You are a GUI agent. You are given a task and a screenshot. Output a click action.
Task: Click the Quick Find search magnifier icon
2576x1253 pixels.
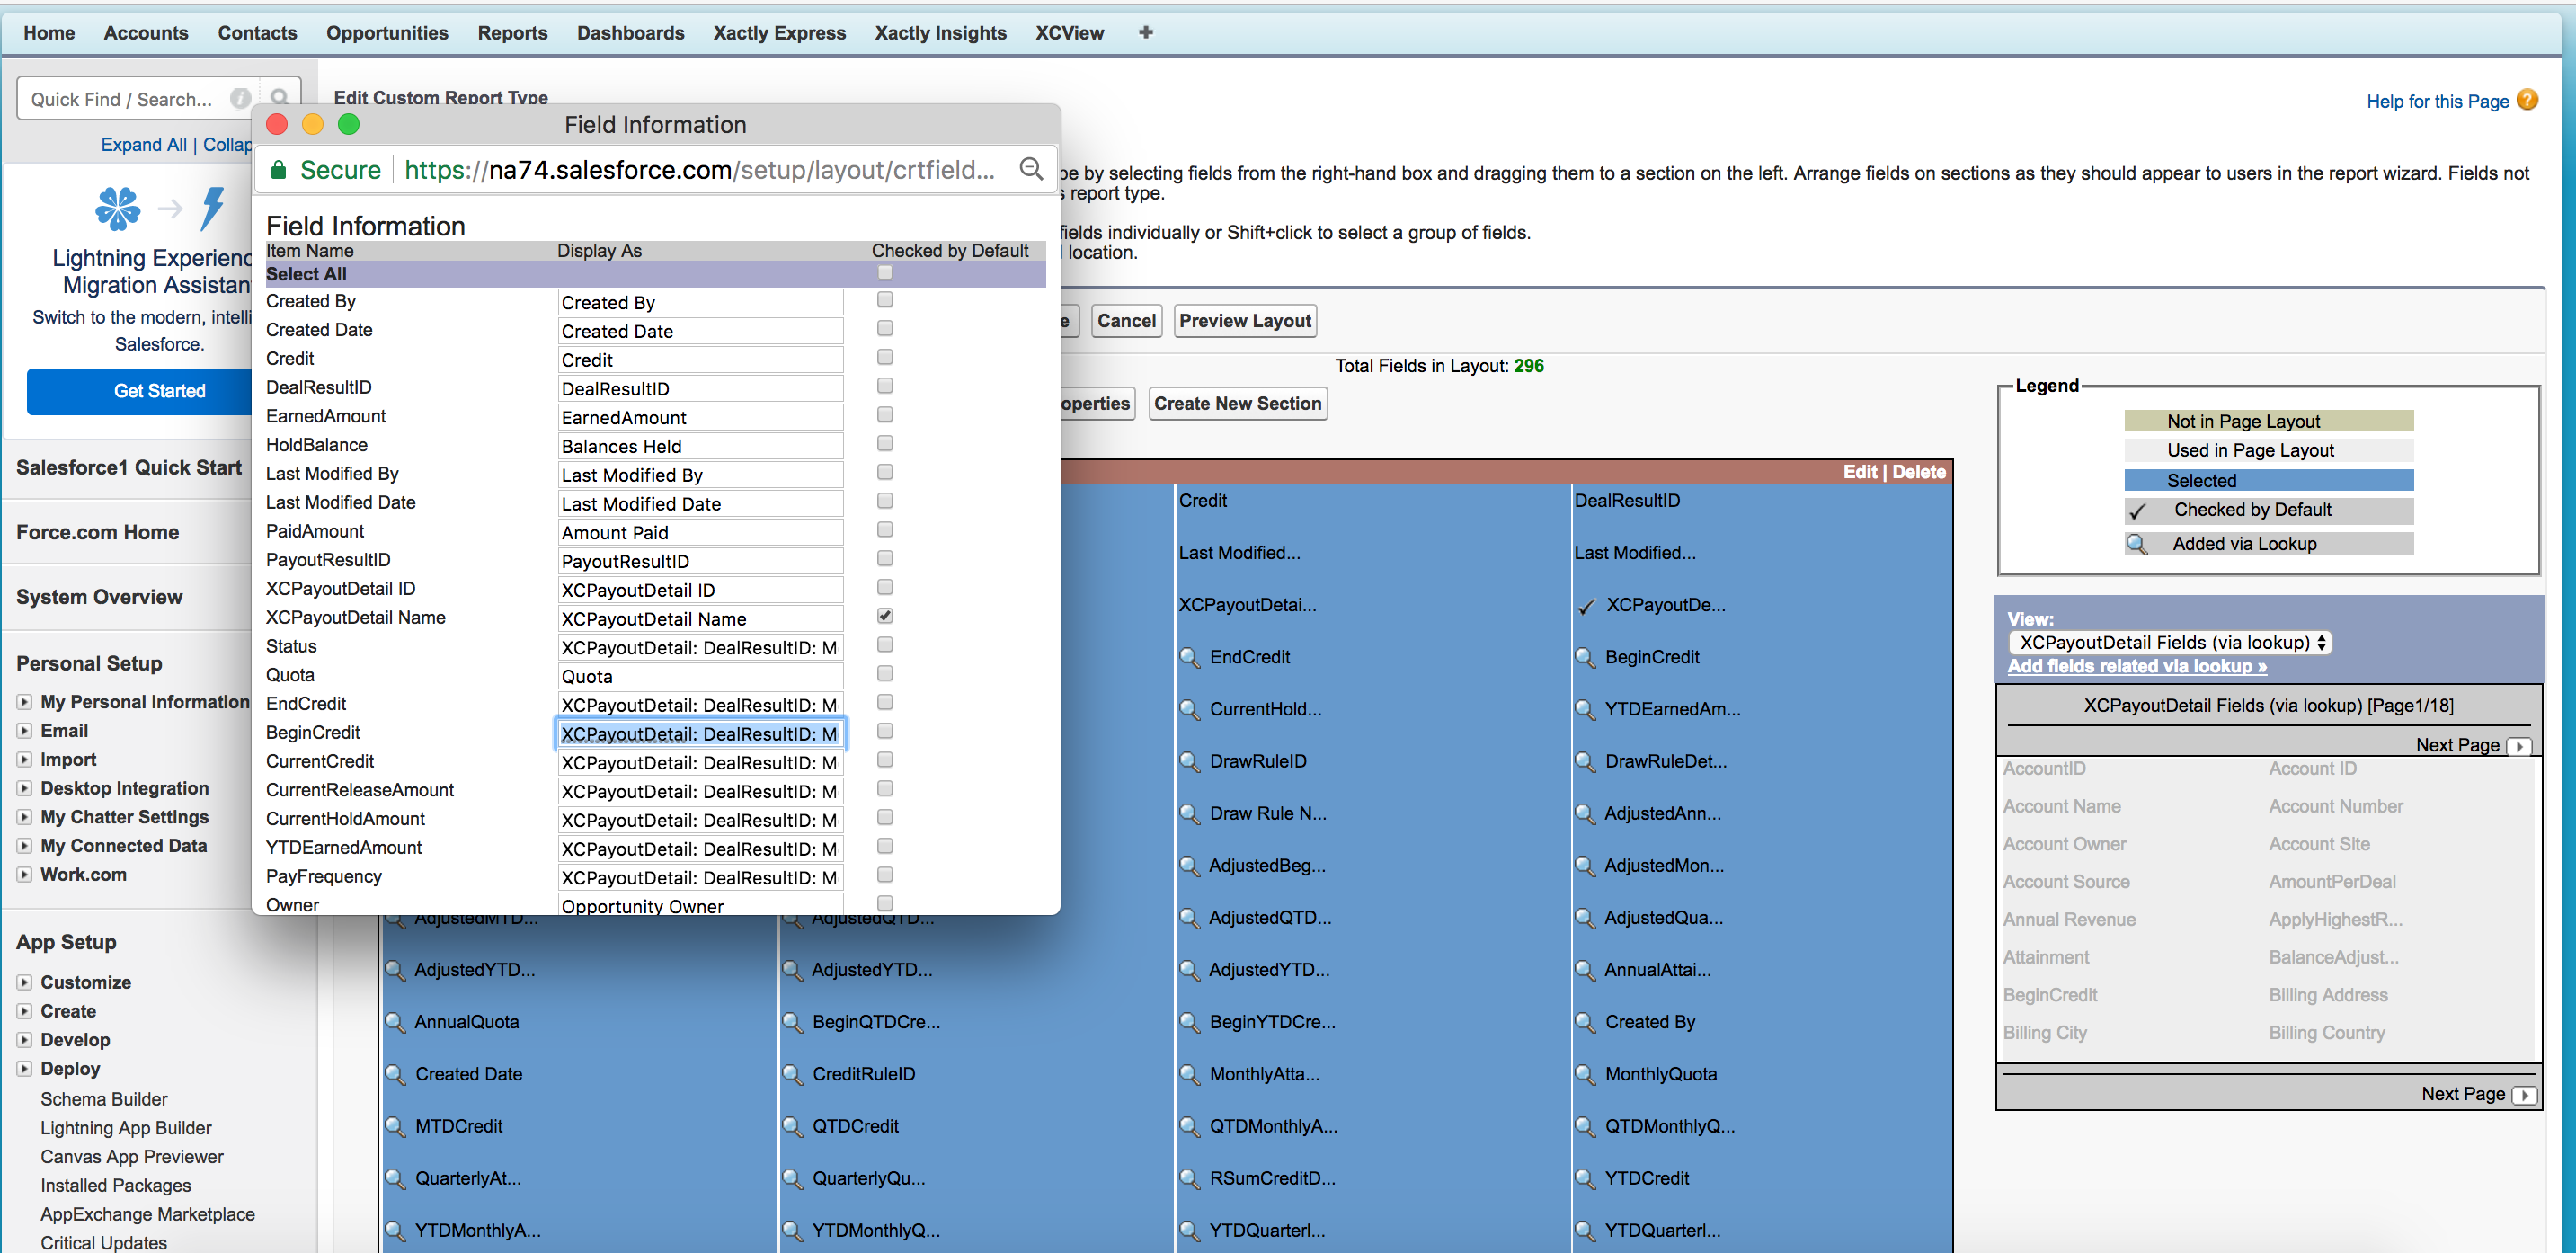click(x=280, y=98)
